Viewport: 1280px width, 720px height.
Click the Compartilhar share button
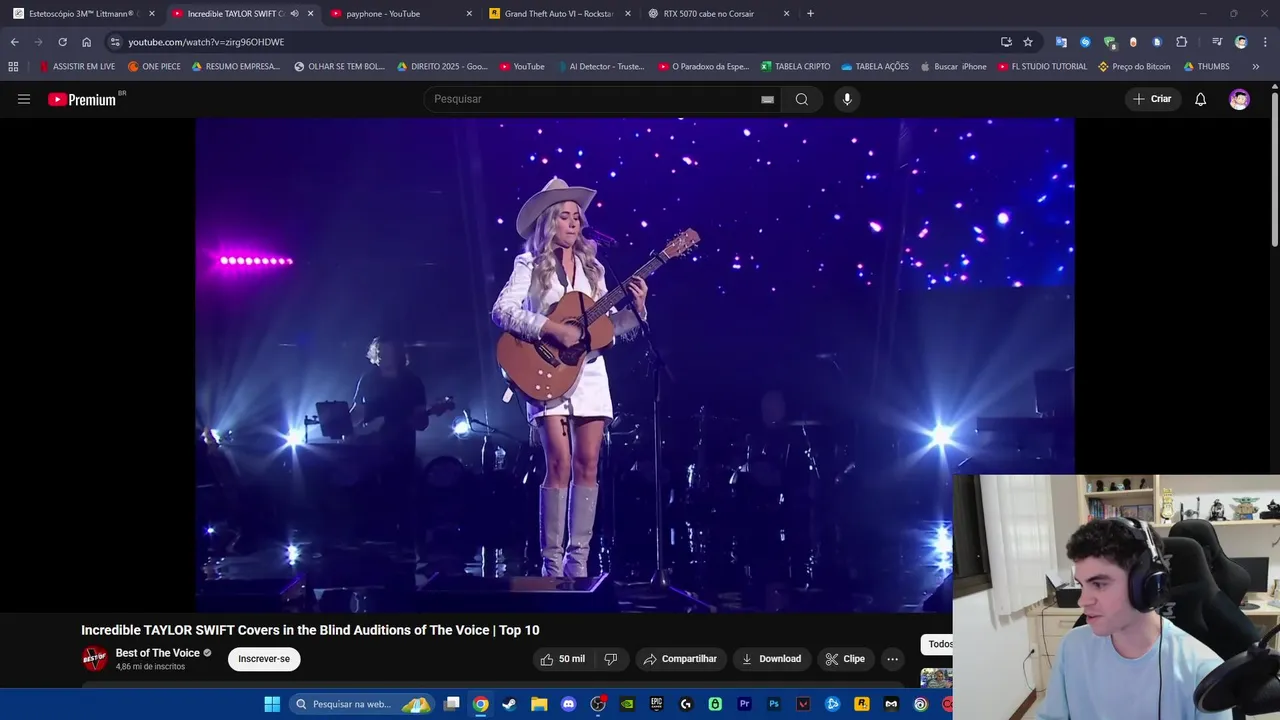(x=680, y=659)
